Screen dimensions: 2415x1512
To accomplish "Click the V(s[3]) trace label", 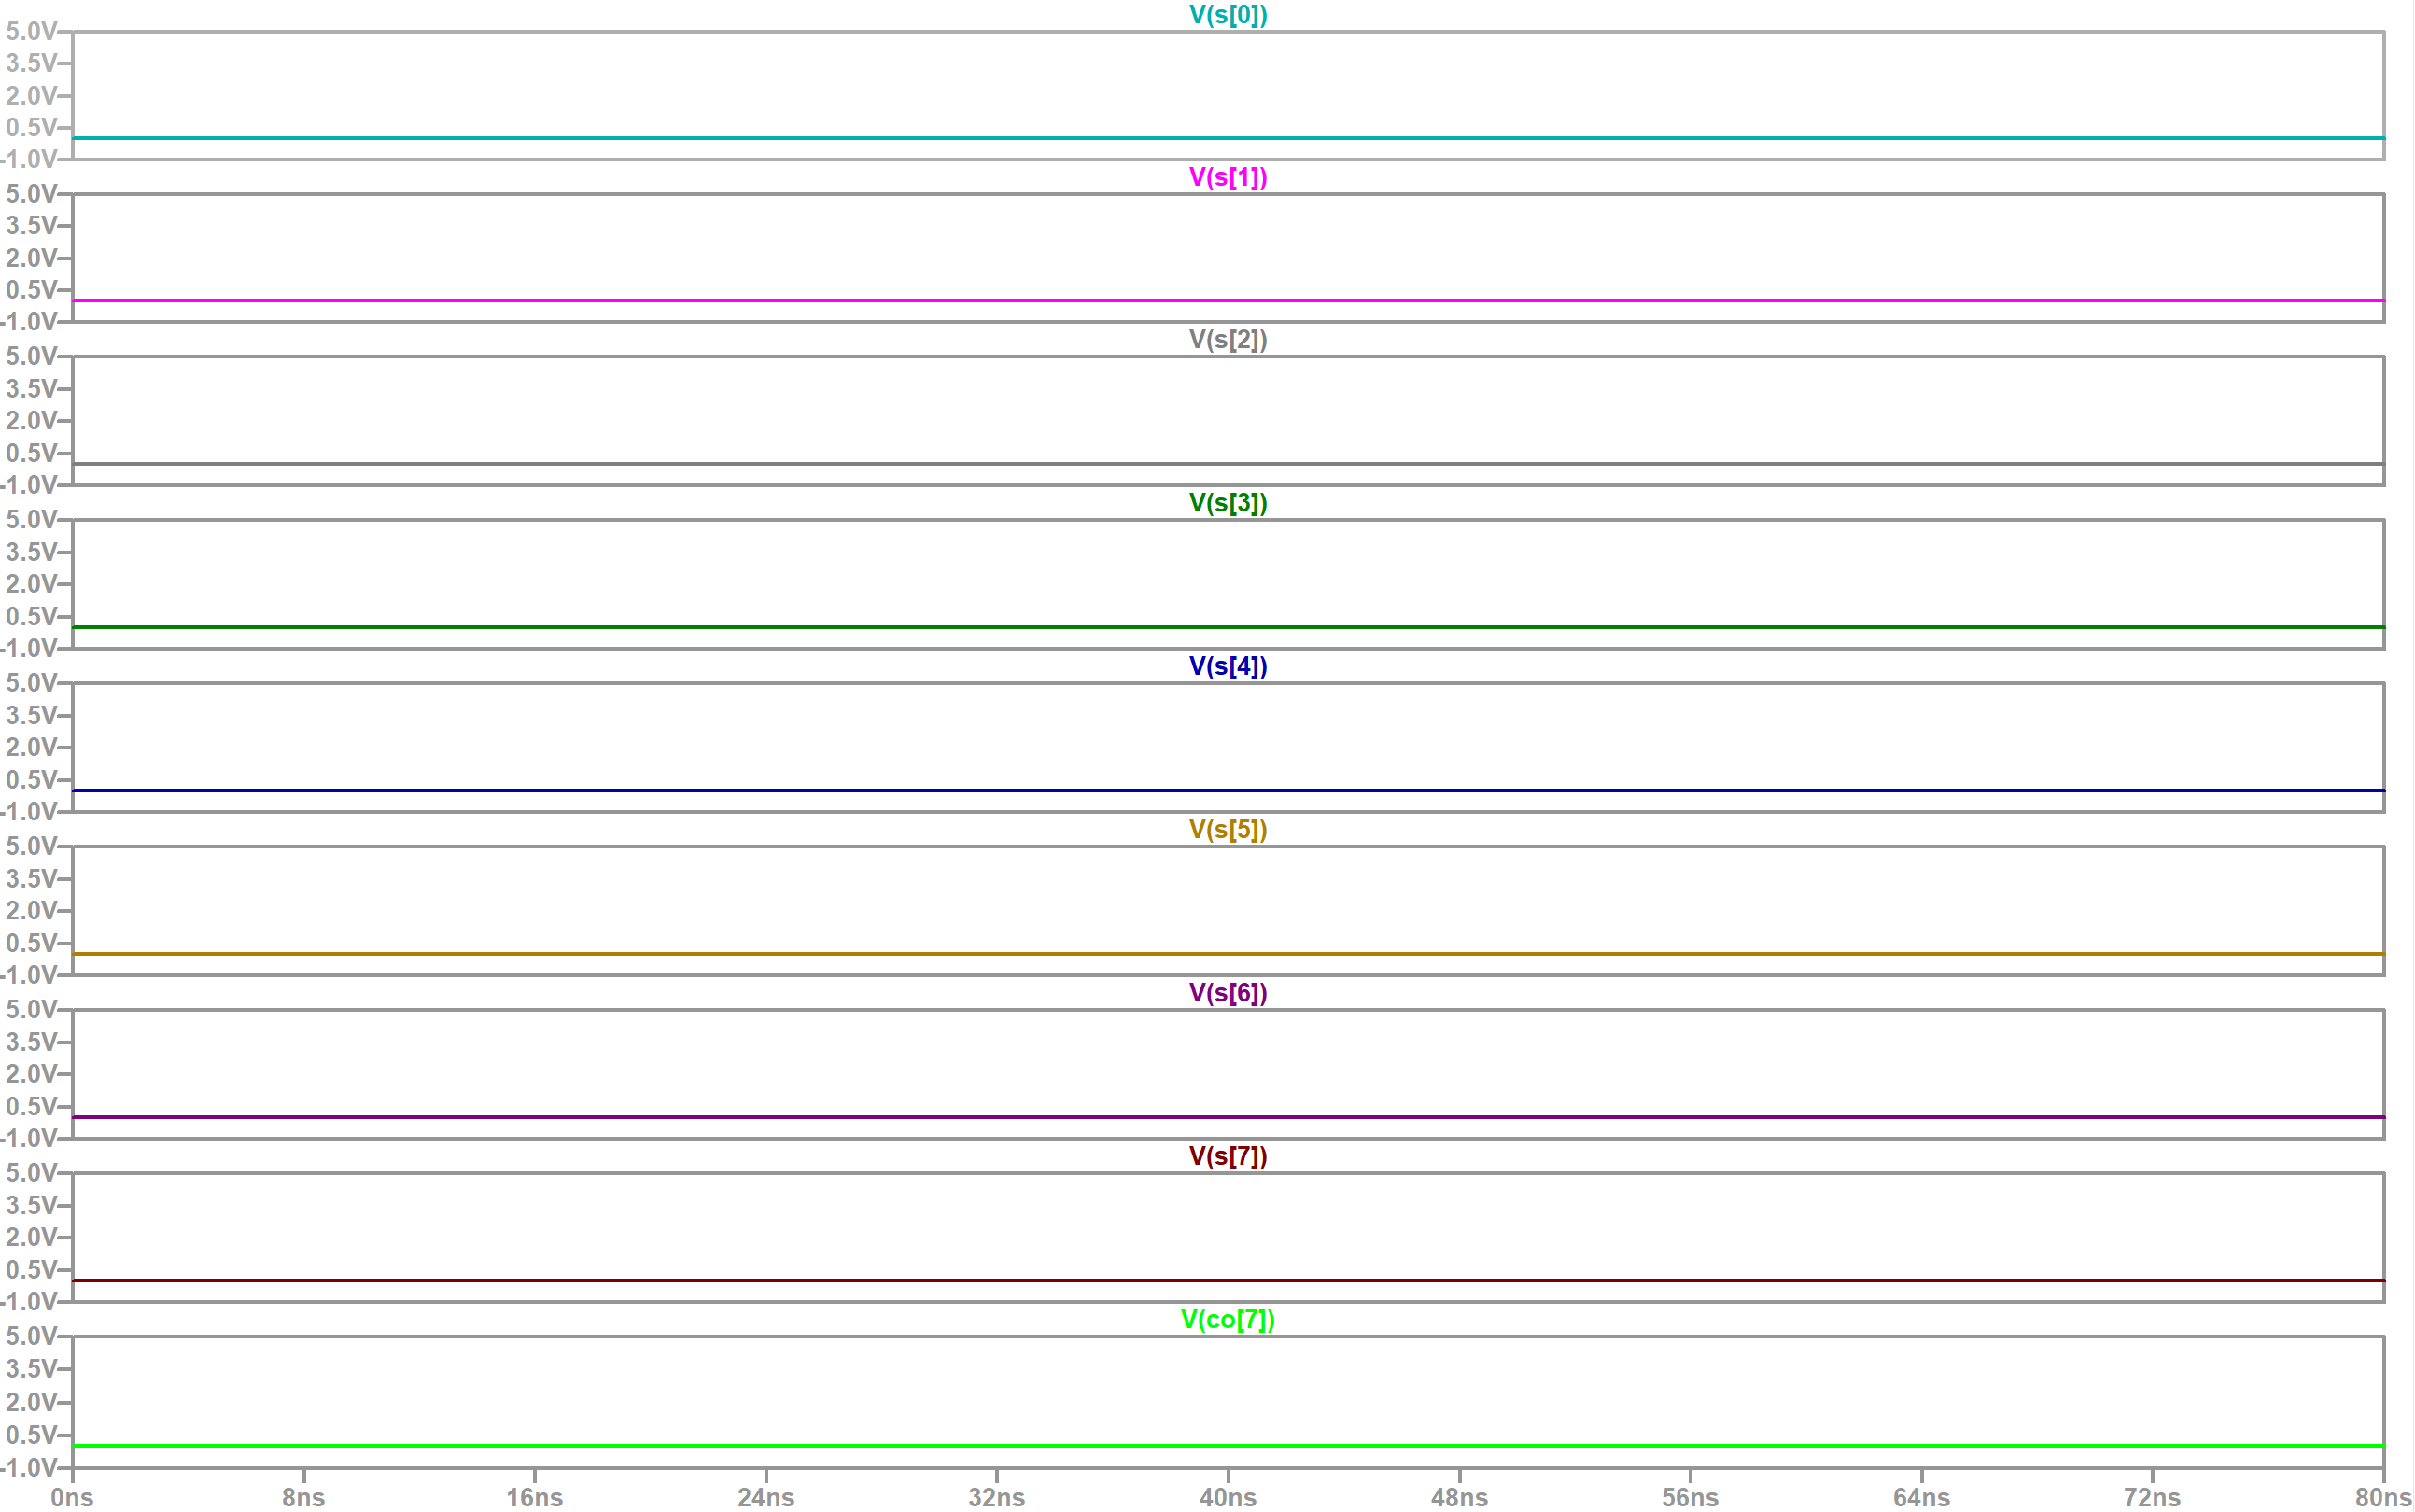I will pyautogui.click(x=1227, y=503).
